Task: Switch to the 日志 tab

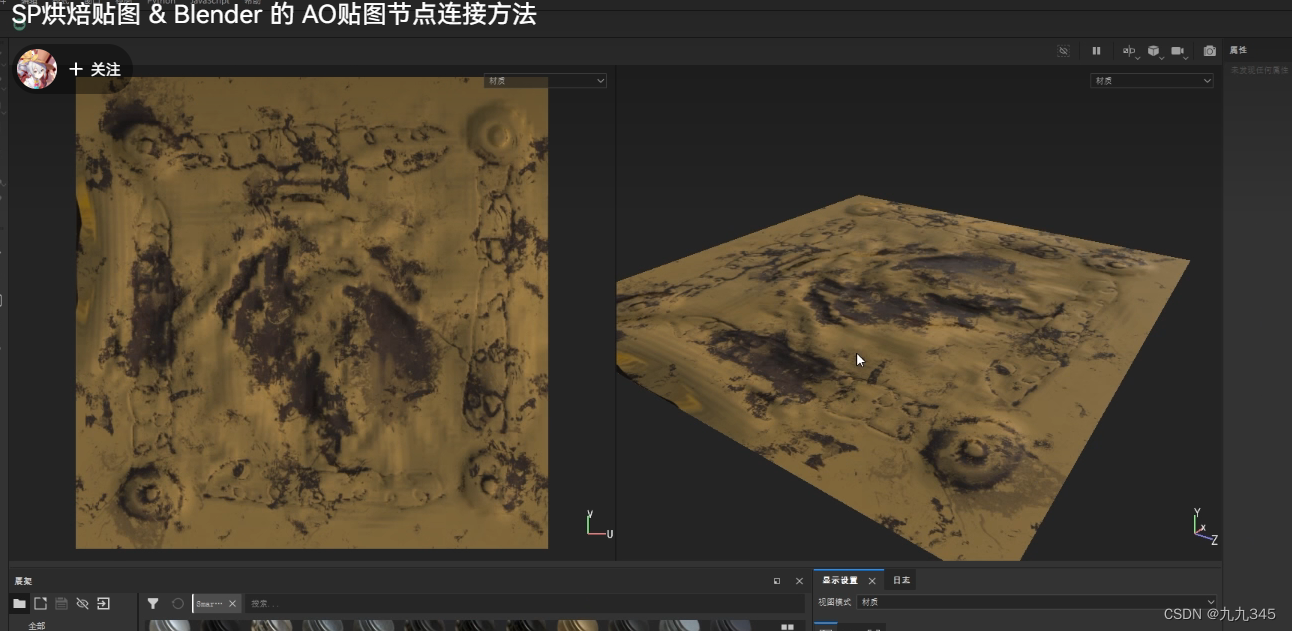Action: (x=901, y=580)
